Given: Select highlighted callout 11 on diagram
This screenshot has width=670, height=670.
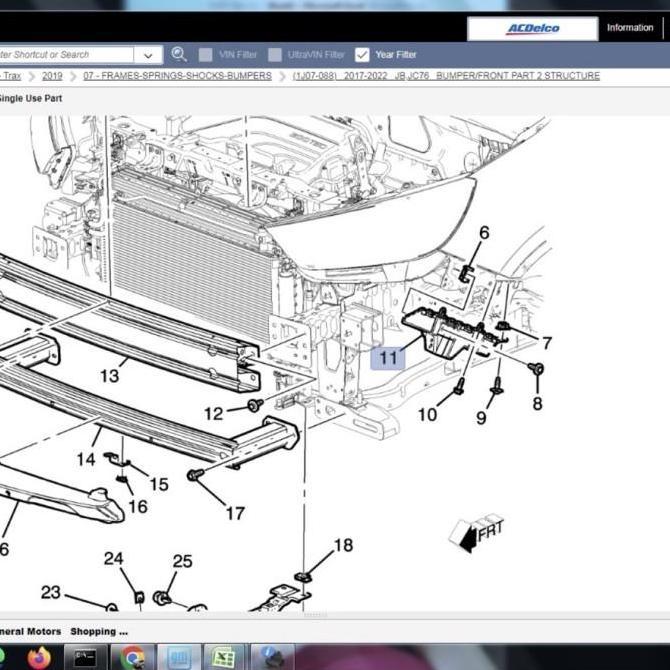Looking at the screenshot, I should 388,358.
